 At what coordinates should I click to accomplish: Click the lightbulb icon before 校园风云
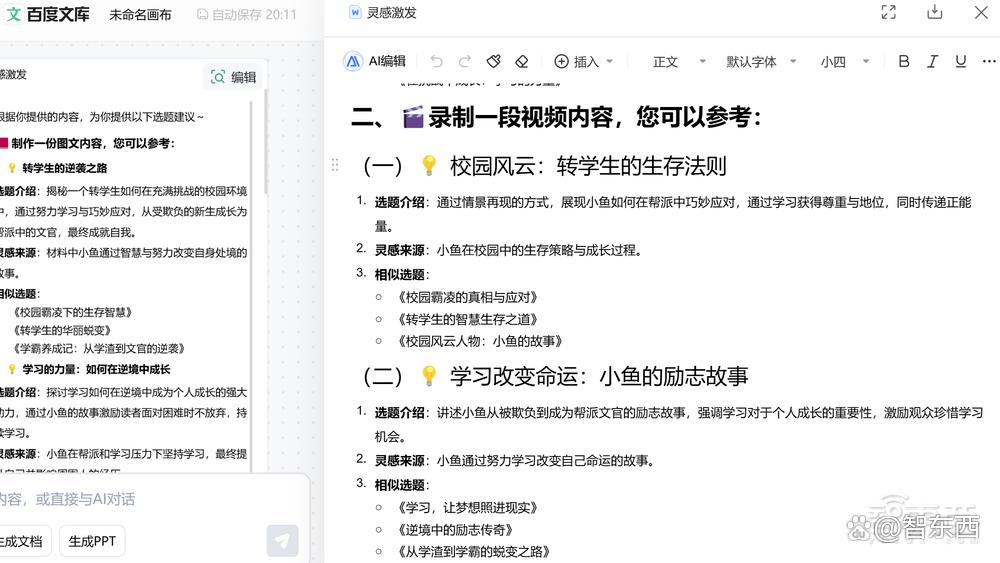429,166
